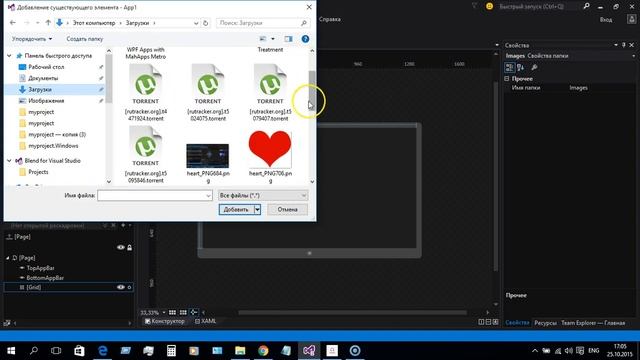Select the Projects folder in navigation pane

(x=38, y=172)
